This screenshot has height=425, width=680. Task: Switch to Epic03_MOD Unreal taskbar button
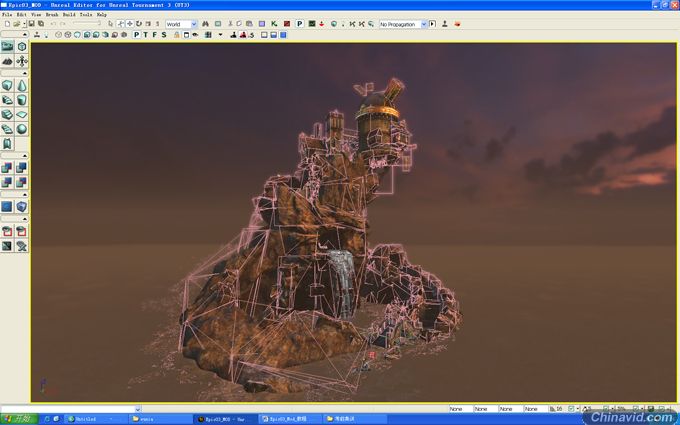point(225,419)
